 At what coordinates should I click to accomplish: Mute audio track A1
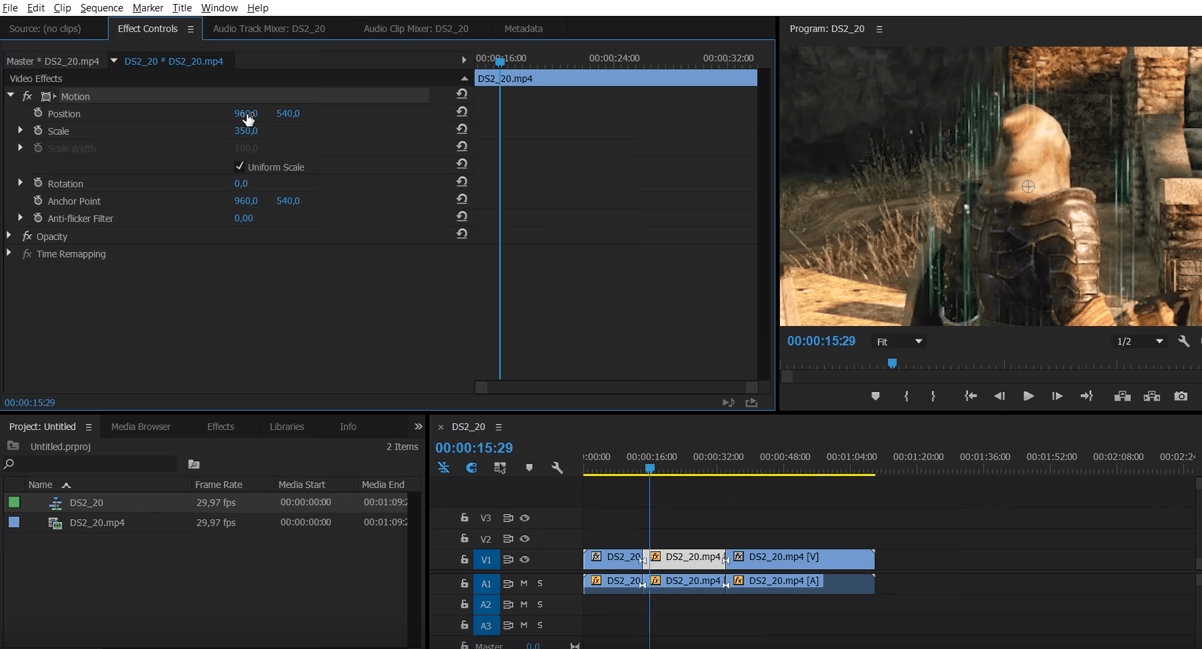pyautogui.click(x=524, y=583)
